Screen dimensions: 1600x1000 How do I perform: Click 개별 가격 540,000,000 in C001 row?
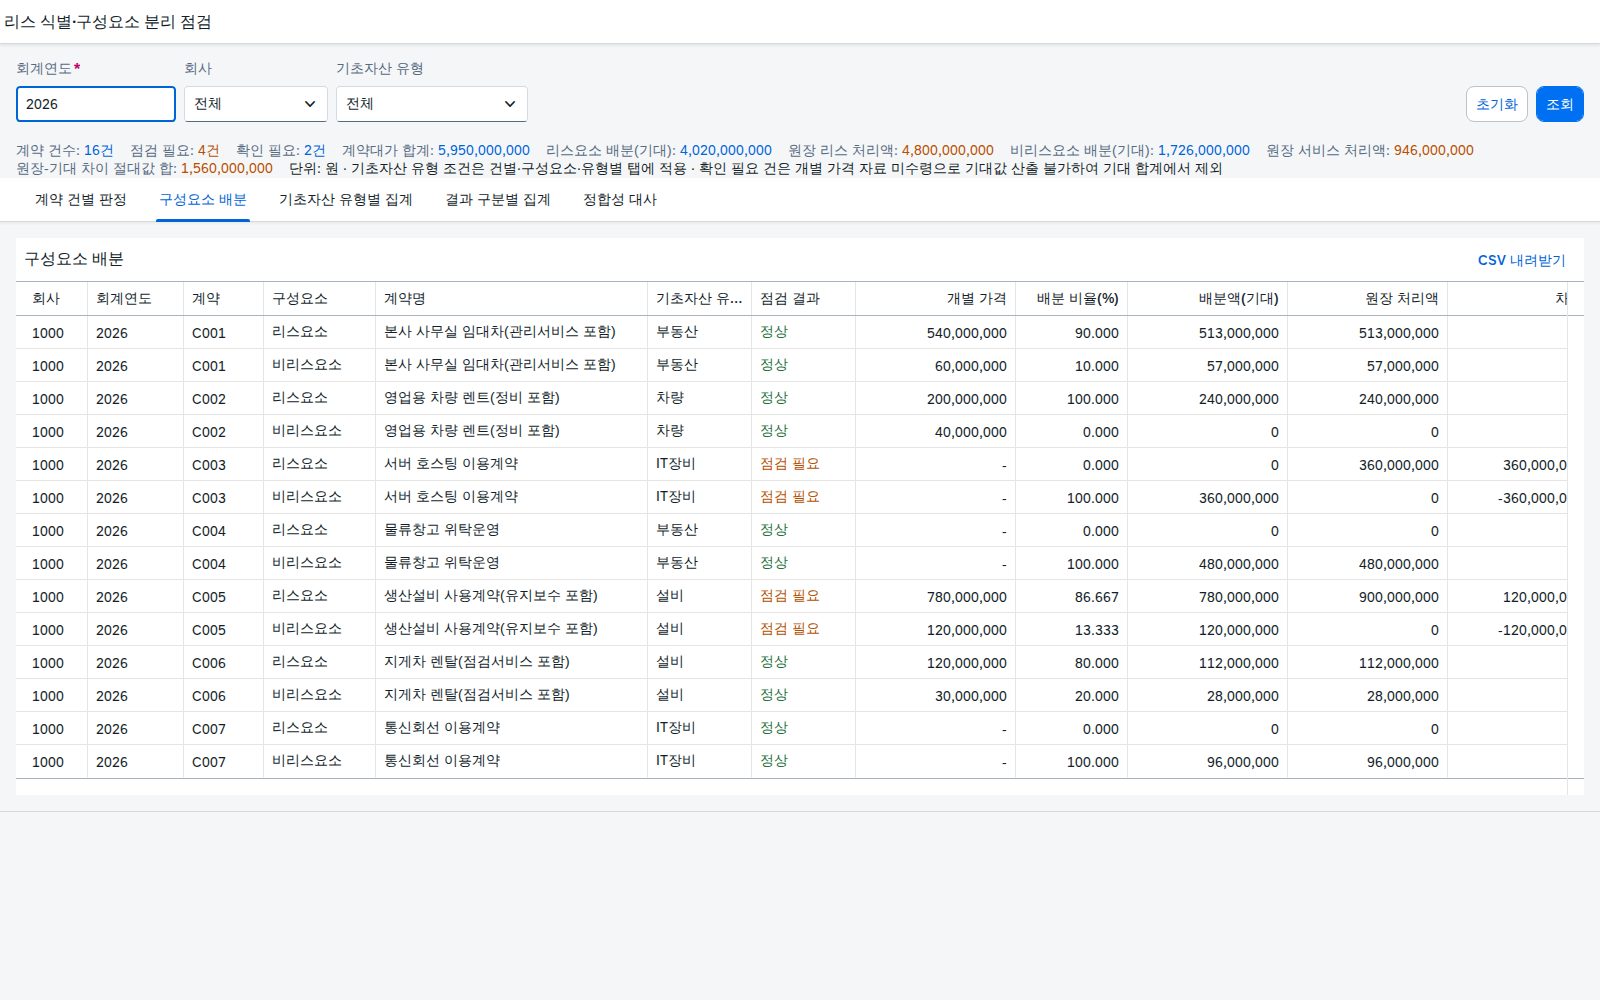tap(967, 333)
